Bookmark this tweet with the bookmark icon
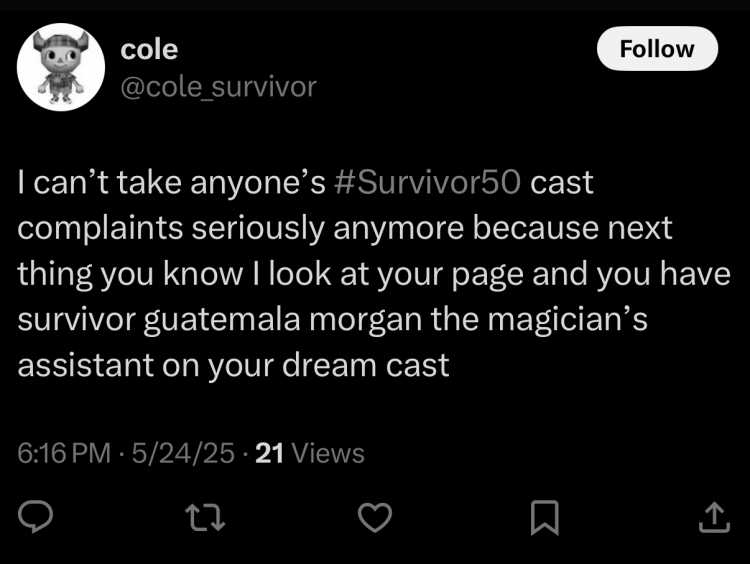This screenshot has width=750, height=564. (545, 517)
